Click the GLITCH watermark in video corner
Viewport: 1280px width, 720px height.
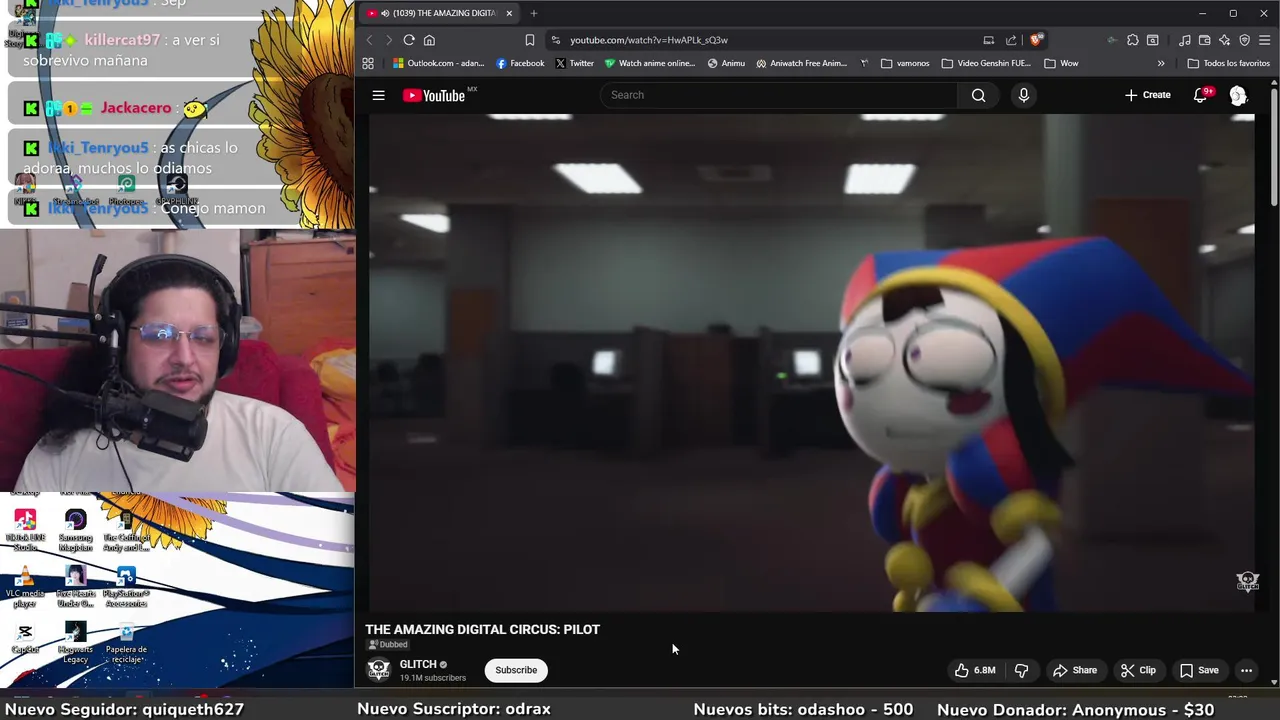click(x=1247, y=581)
